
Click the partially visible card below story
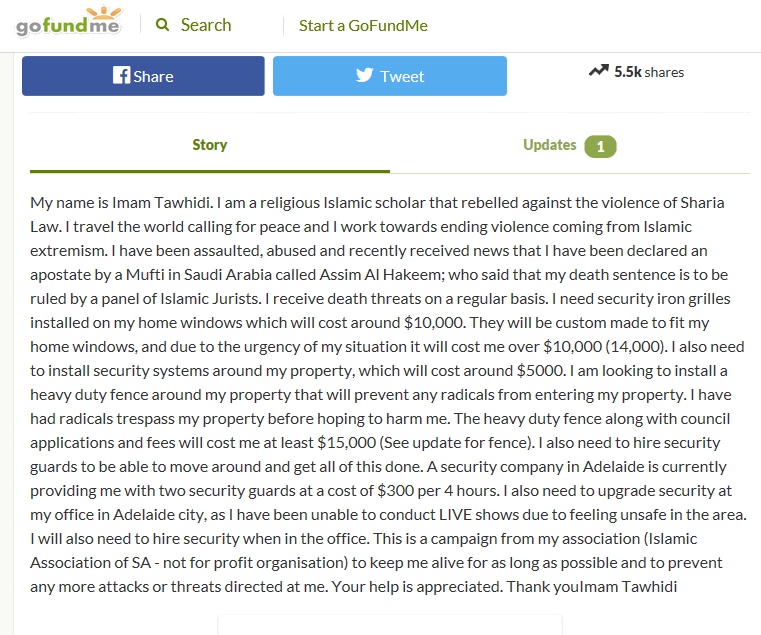coord(390,625)
